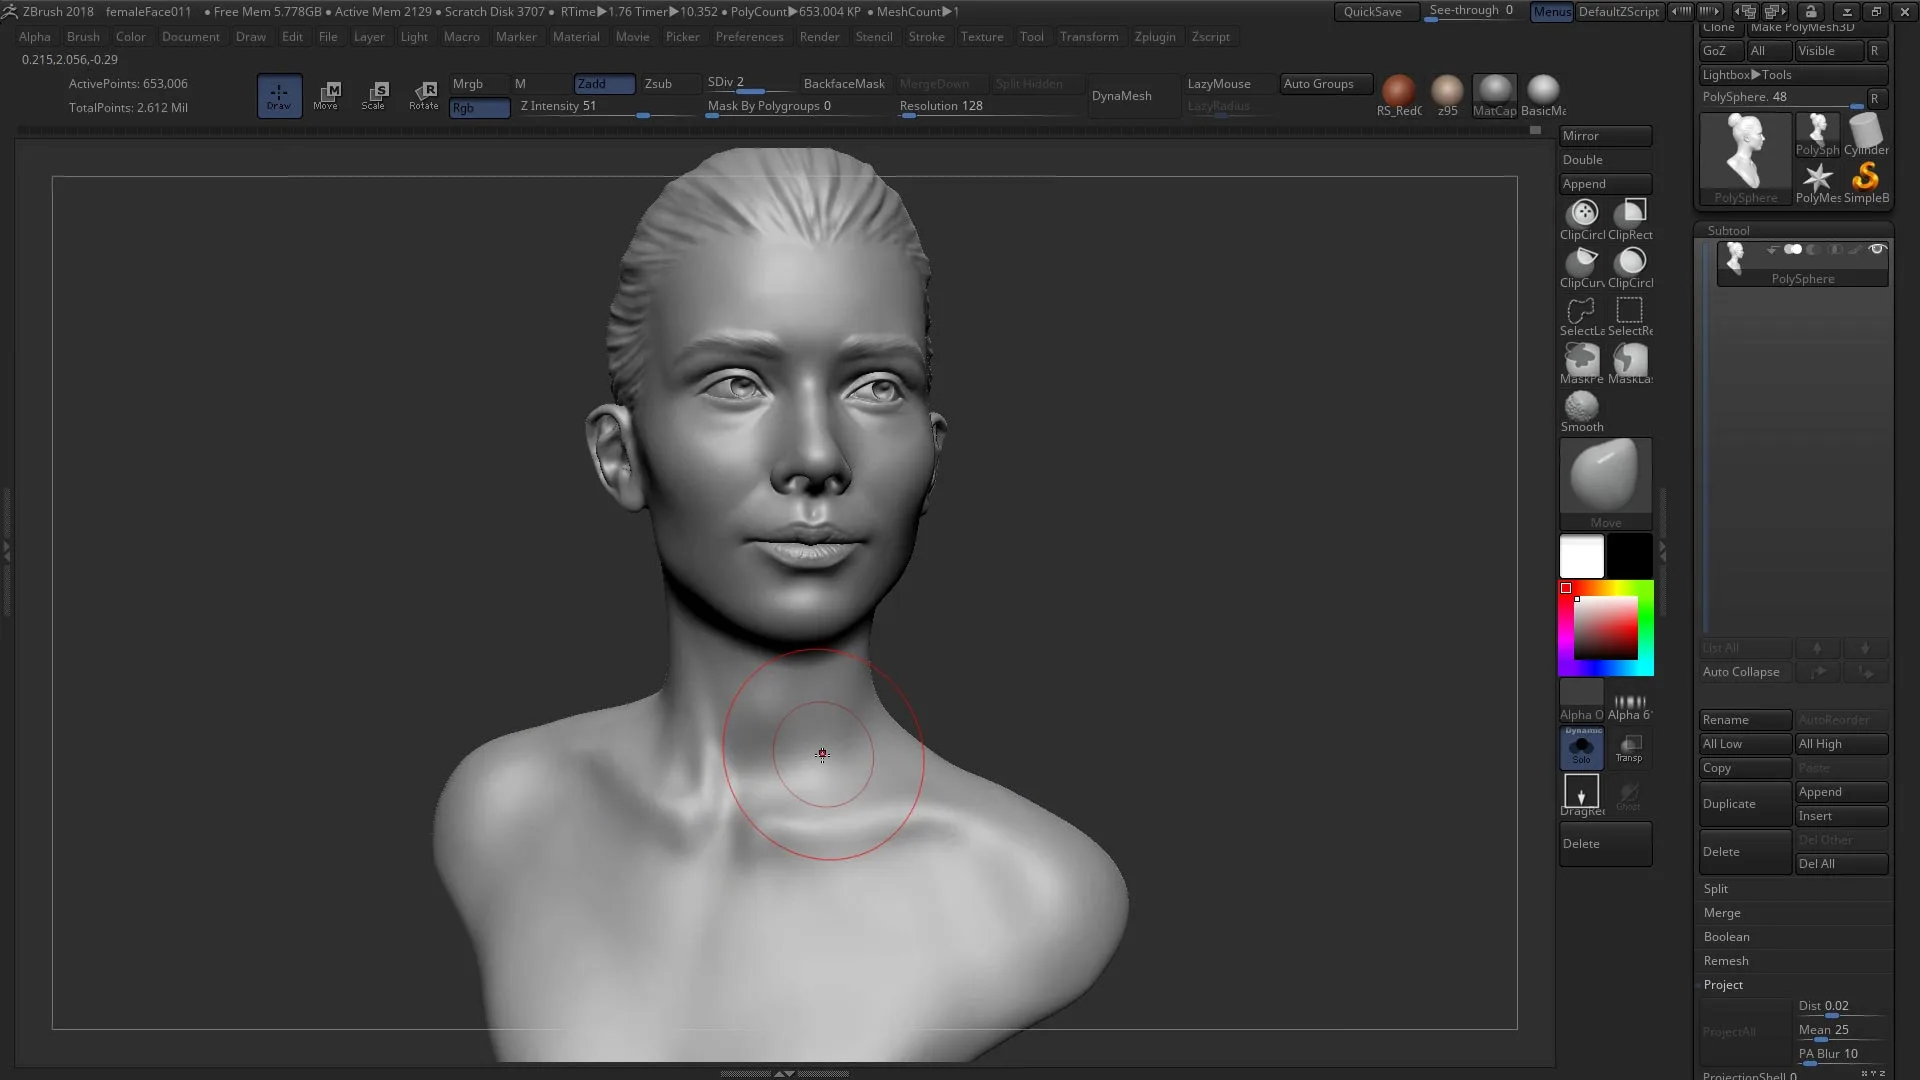Image resolution: width=1920 pixels, height=1080 pixels.
Task: Expand the Boolean section
Action: 1726,937
